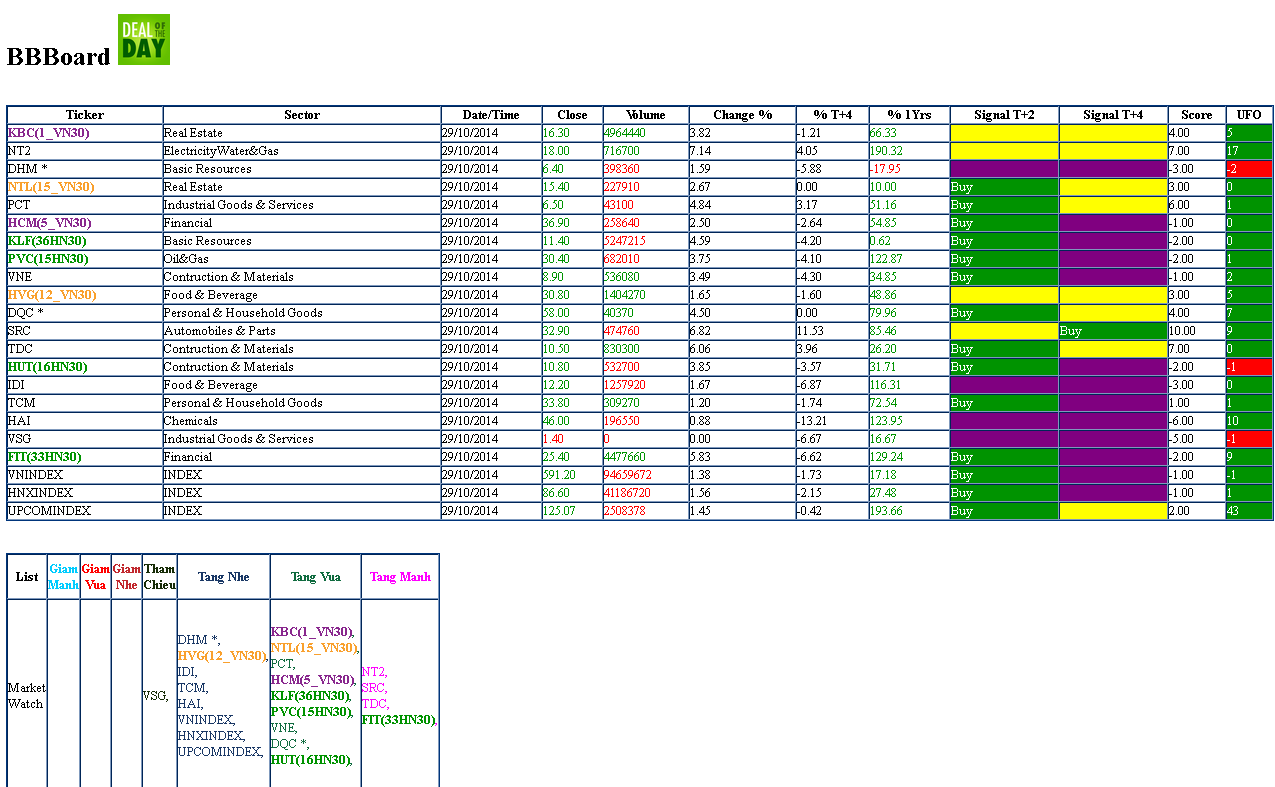Viewport: 1275px width, 787px height.
Task: Click the red UFO cell for DHM
Action: [x=1249, y=169]
